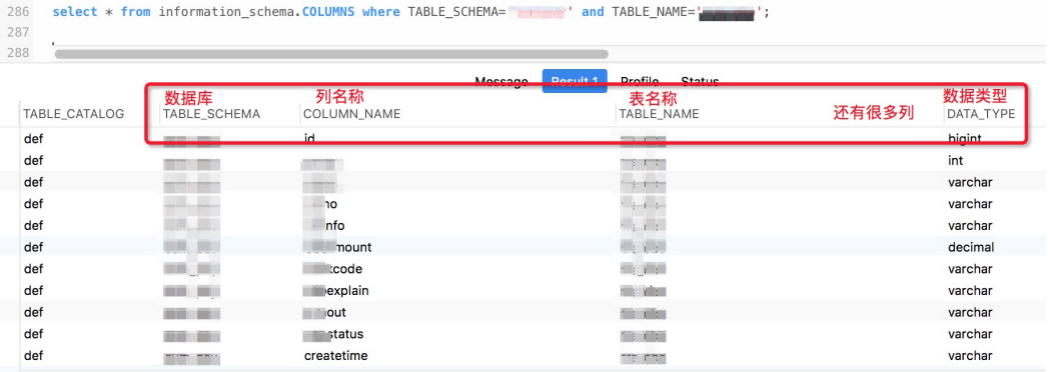Click the int data type cell
Screen dimensions: 1048x372
point(955,161)
